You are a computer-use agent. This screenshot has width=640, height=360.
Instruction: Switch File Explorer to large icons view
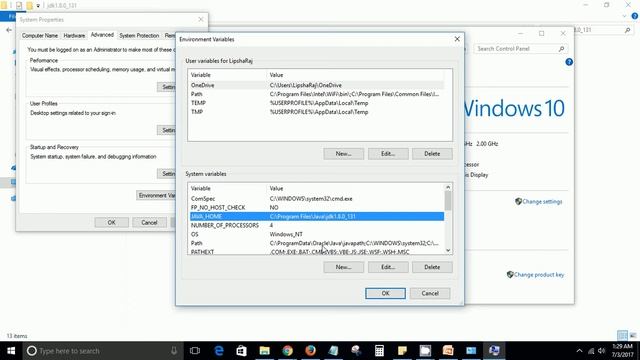click(633, 336)
